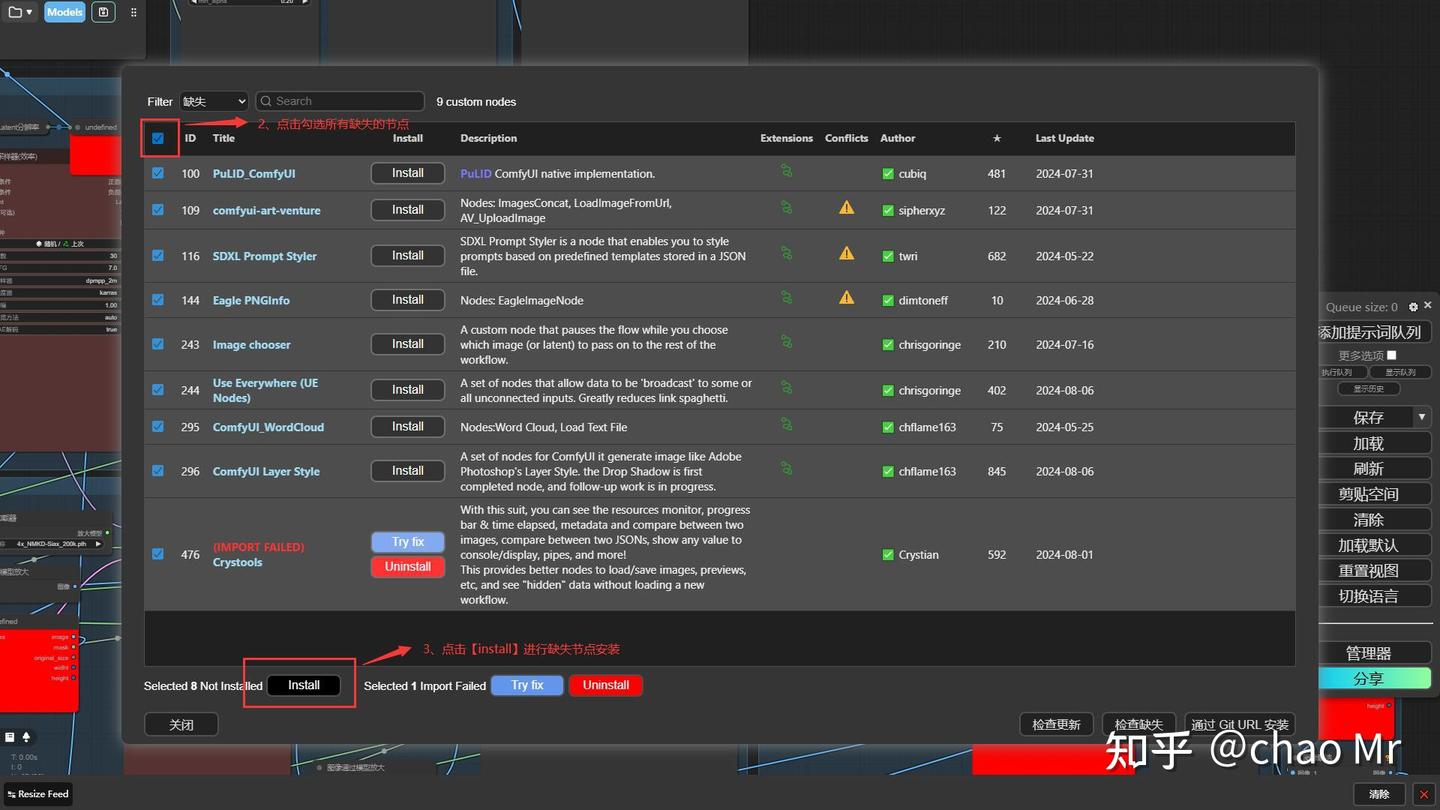Click Install in the SDXL Prompt Styler row

pos(408,255)
